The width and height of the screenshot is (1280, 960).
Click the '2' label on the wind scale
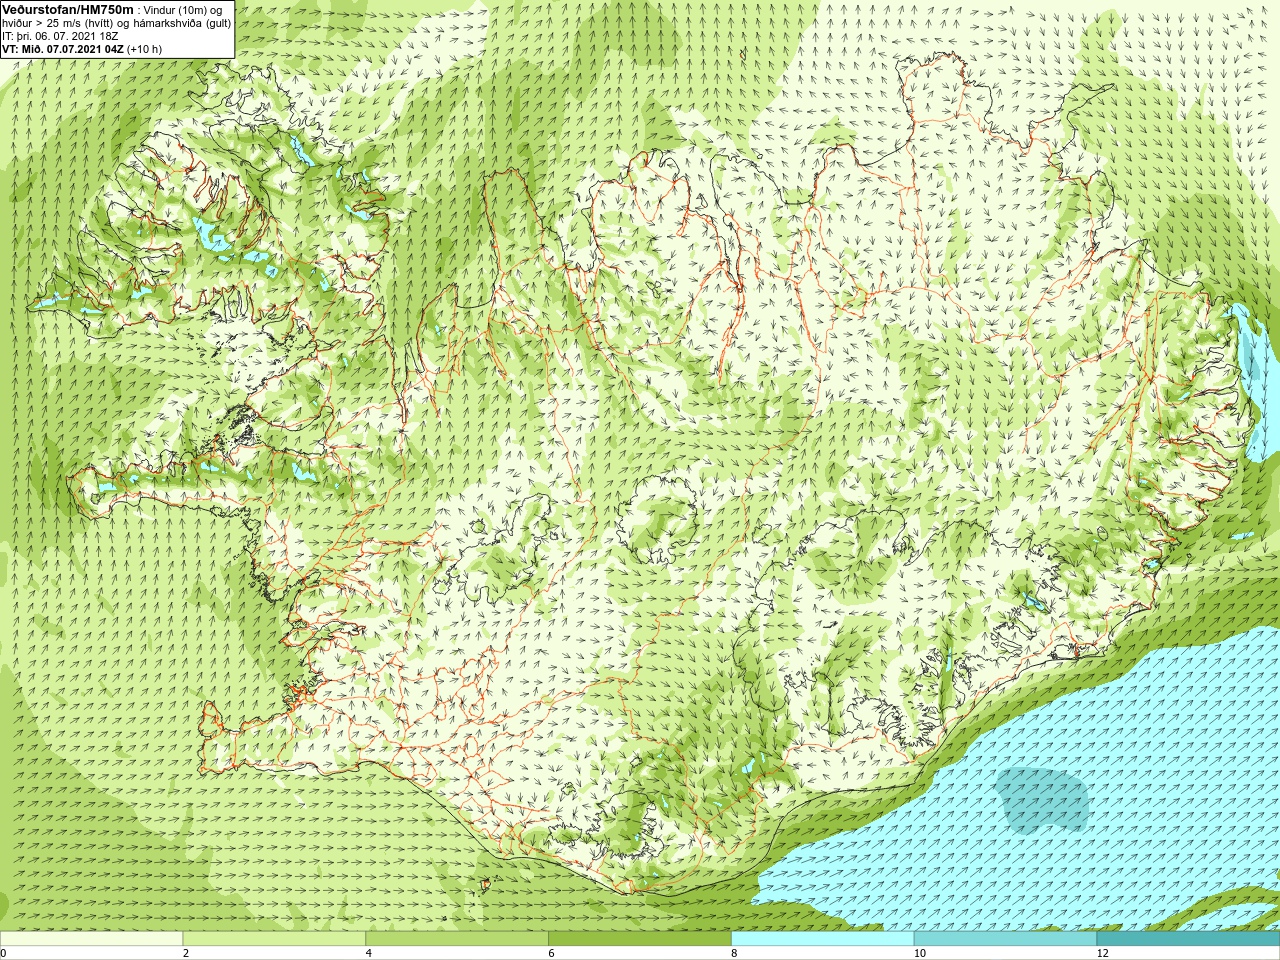[186, 953]
